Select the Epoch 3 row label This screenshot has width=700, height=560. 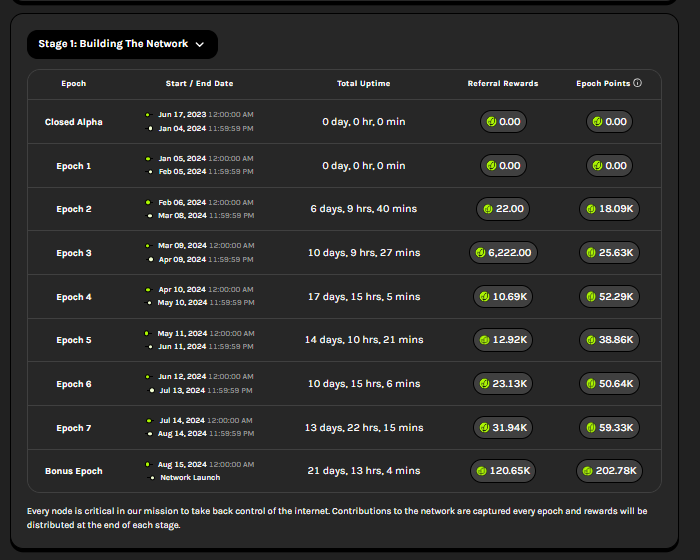74,253
